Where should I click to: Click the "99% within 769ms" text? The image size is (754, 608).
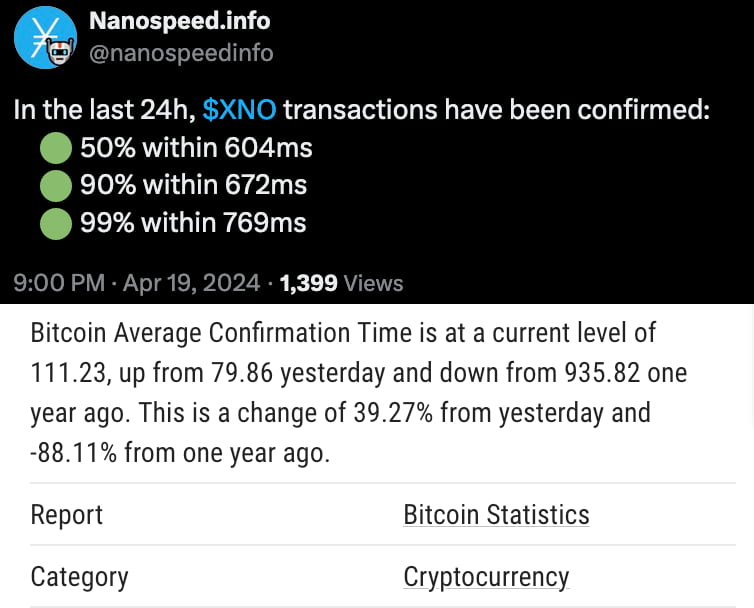[193, 223]
